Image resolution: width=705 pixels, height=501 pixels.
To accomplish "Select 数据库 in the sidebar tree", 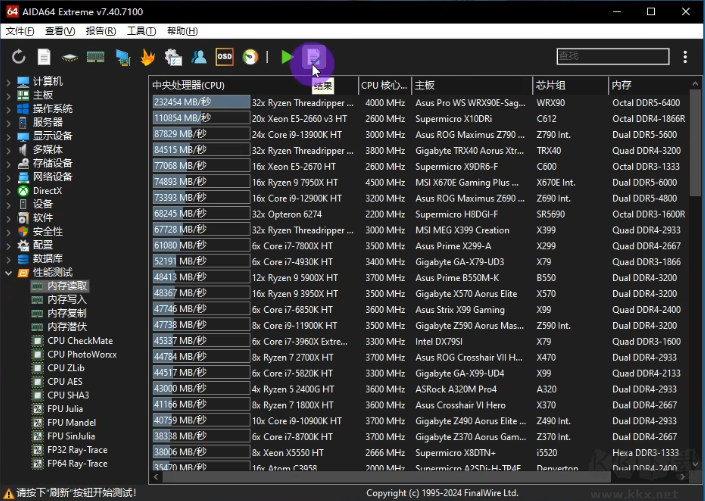I will coord(48,259).
